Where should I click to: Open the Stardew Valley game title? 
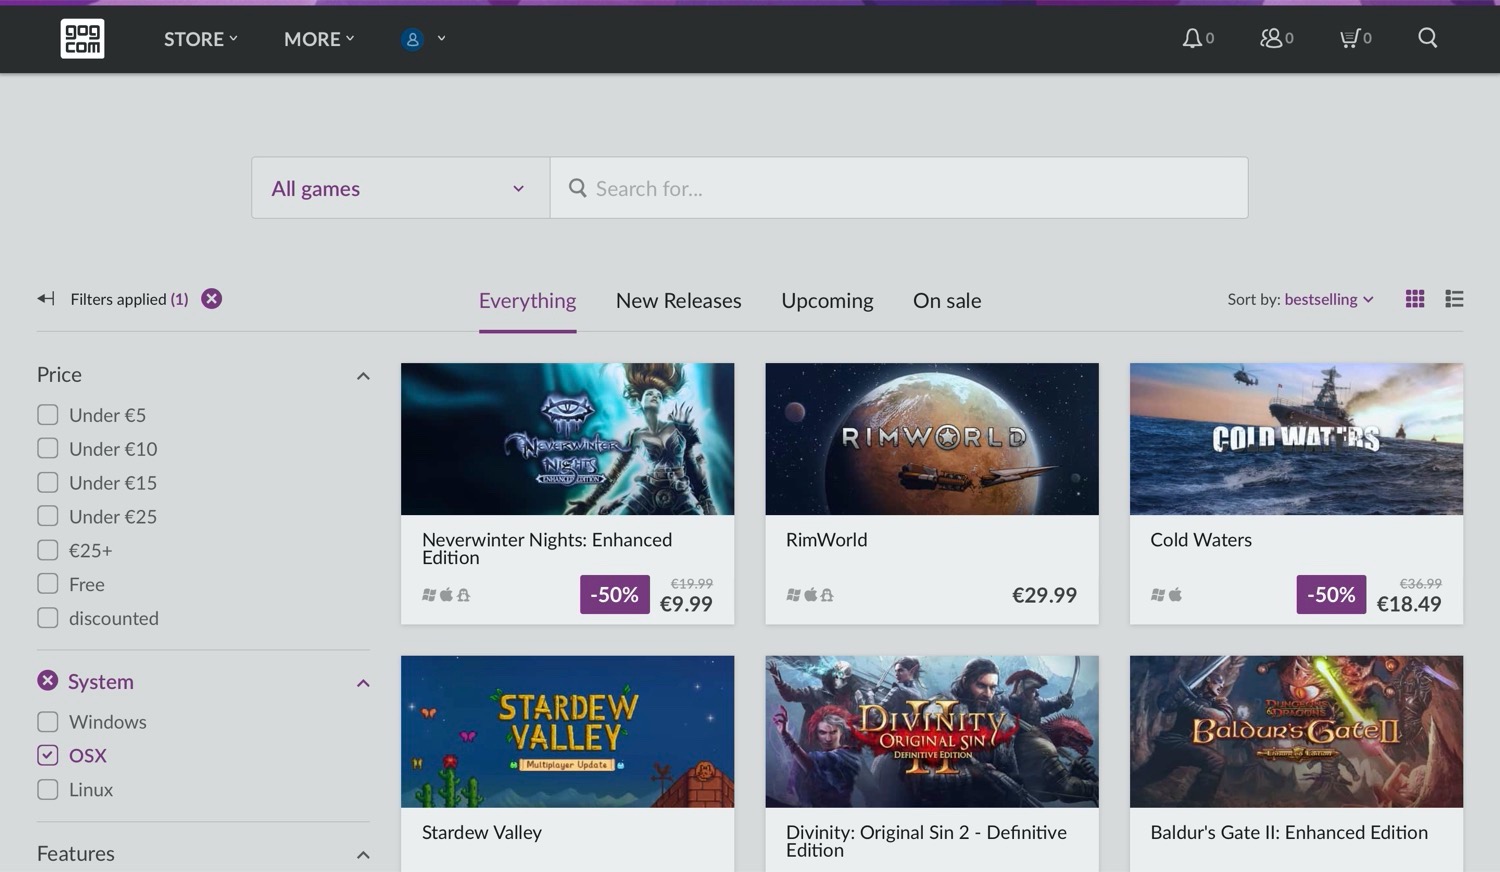[x=482, y=832]
